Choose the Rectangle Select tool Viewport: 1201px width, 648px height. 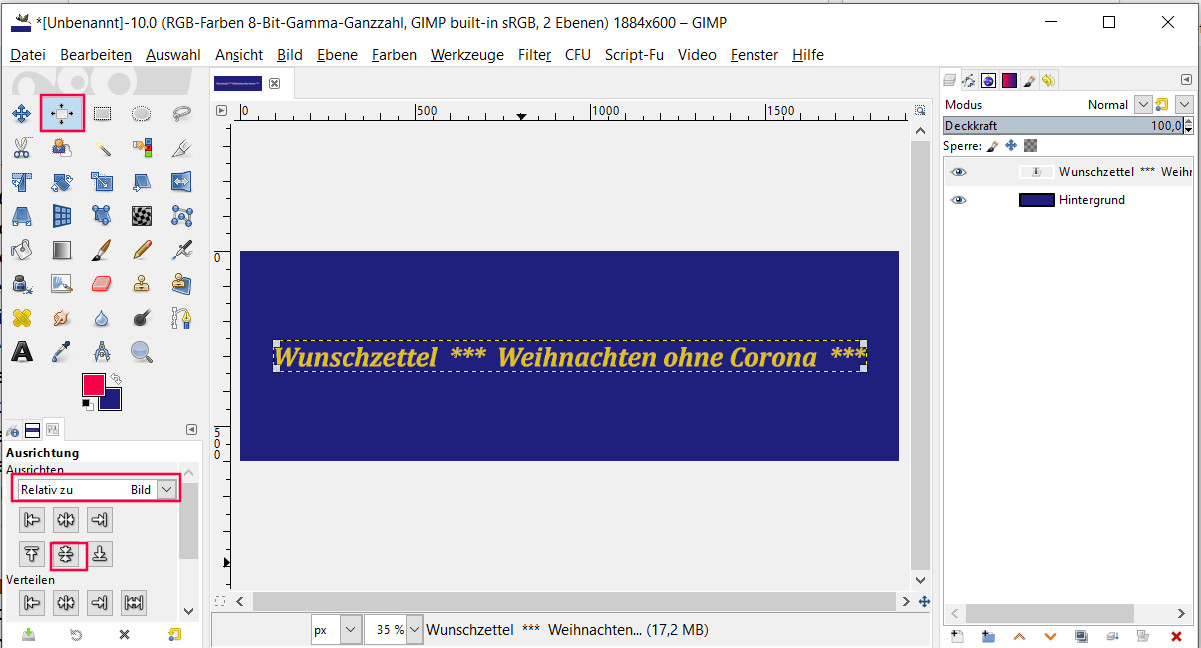[x=102, y=114]
